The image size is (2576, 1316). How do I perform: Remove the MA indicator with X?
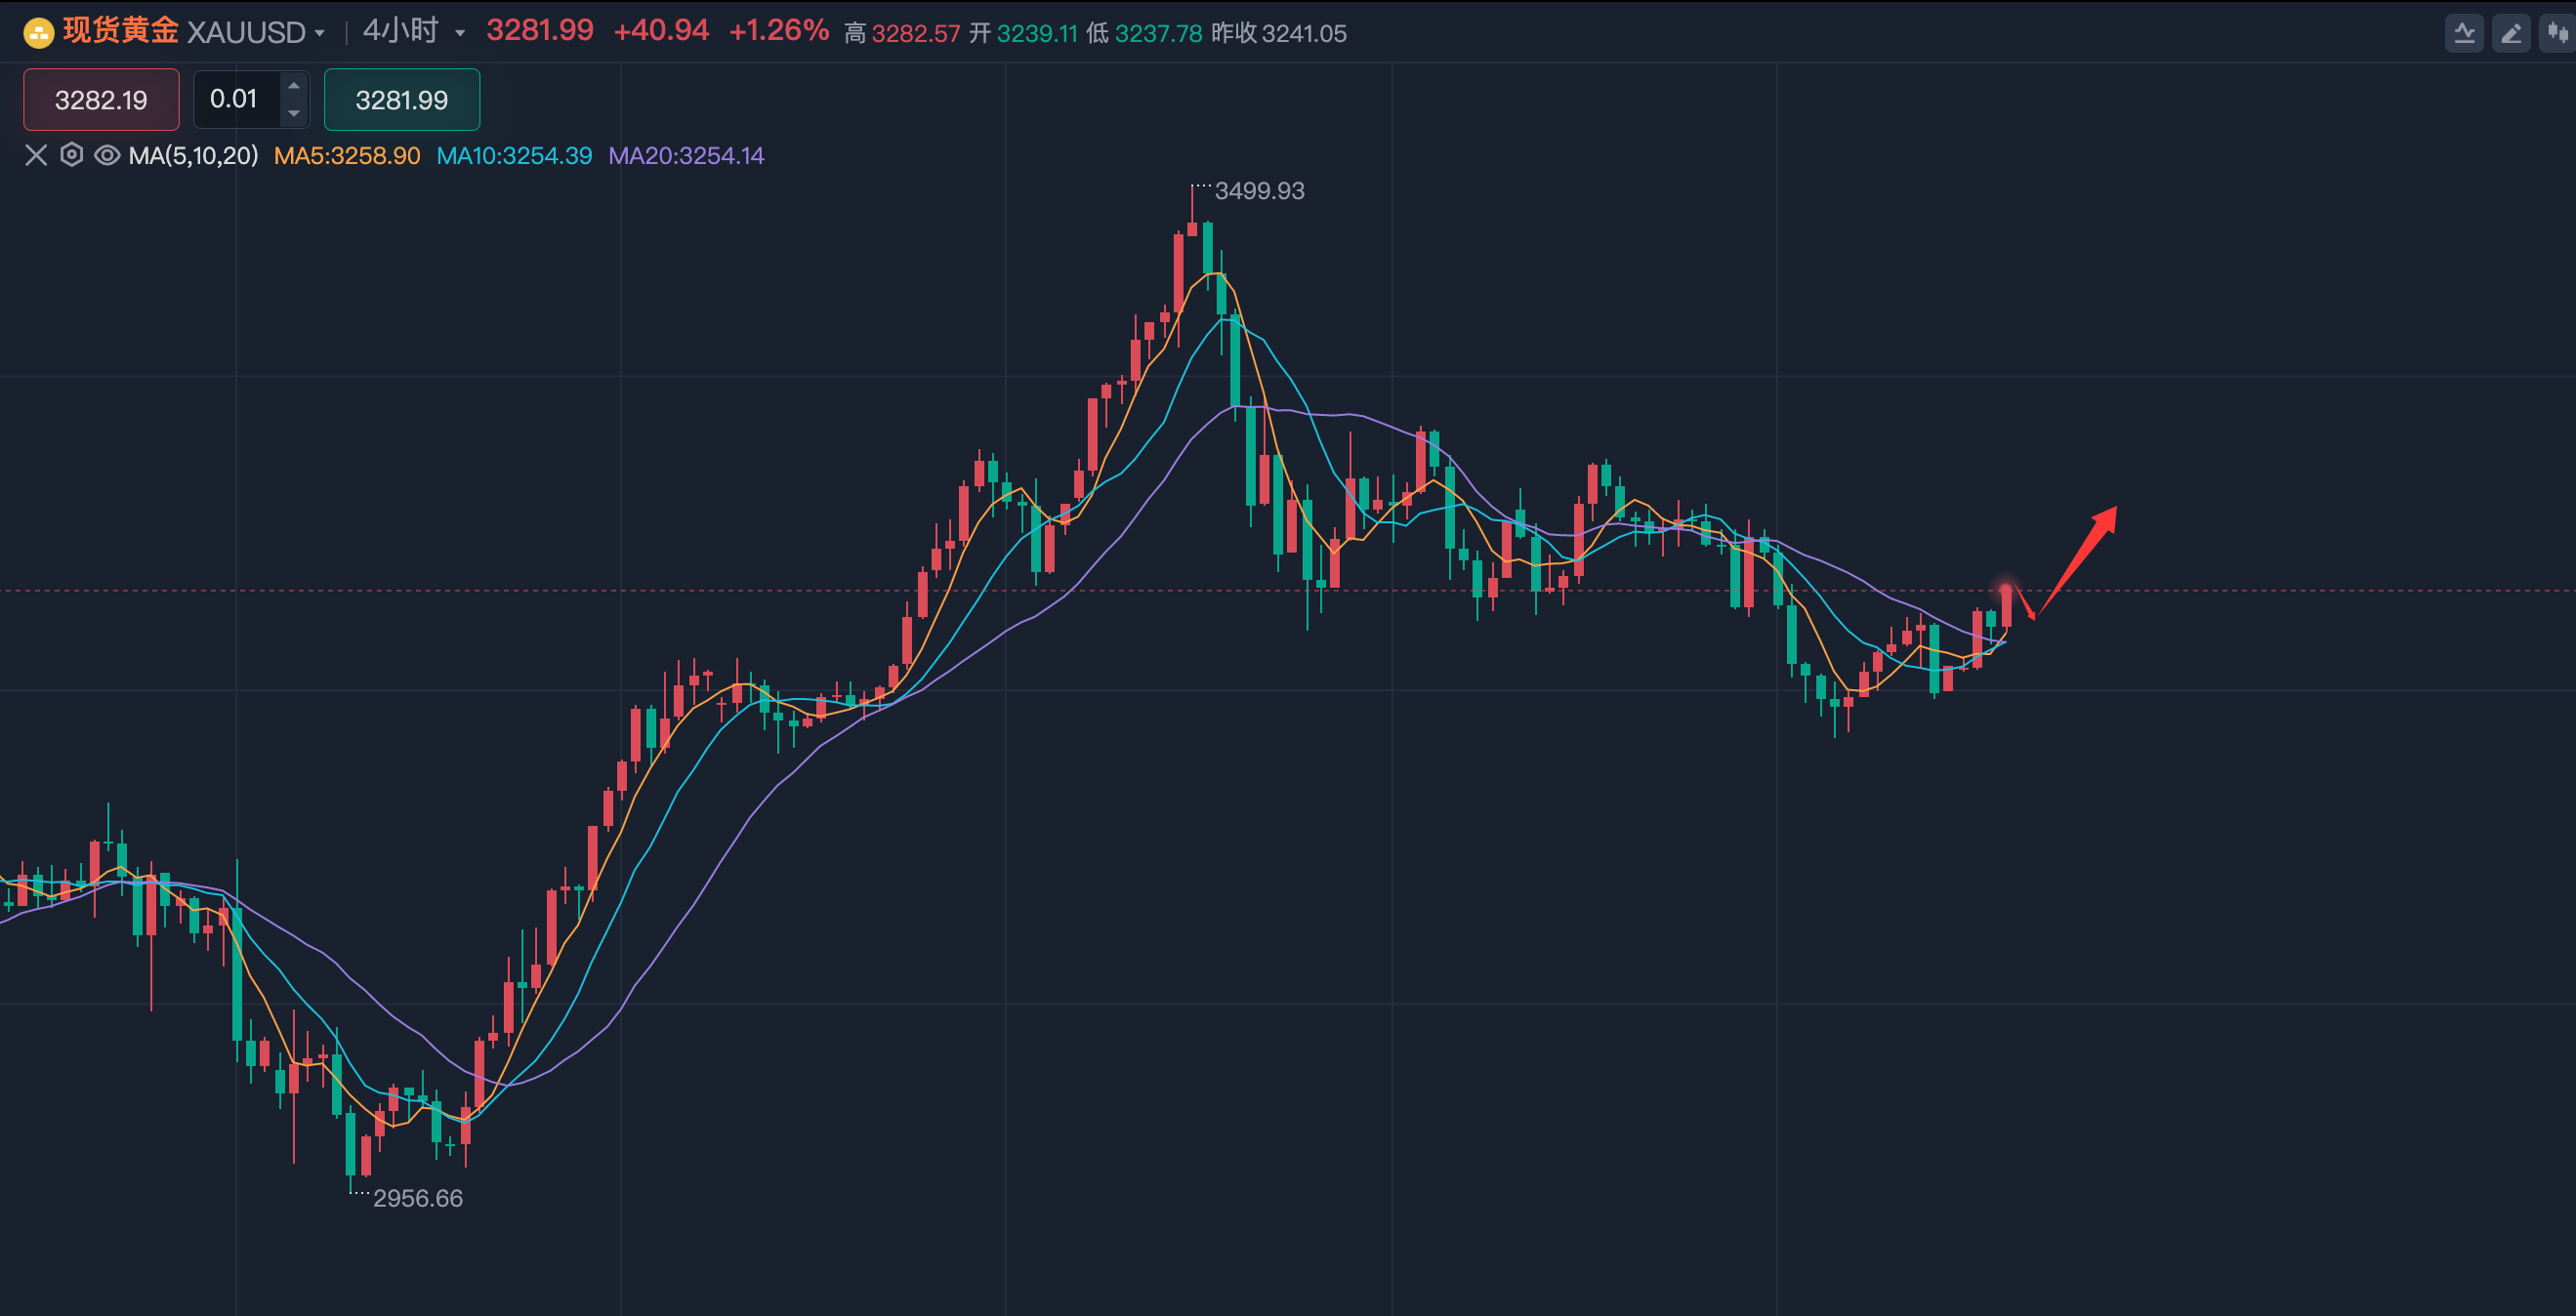[x=36, y=155]
